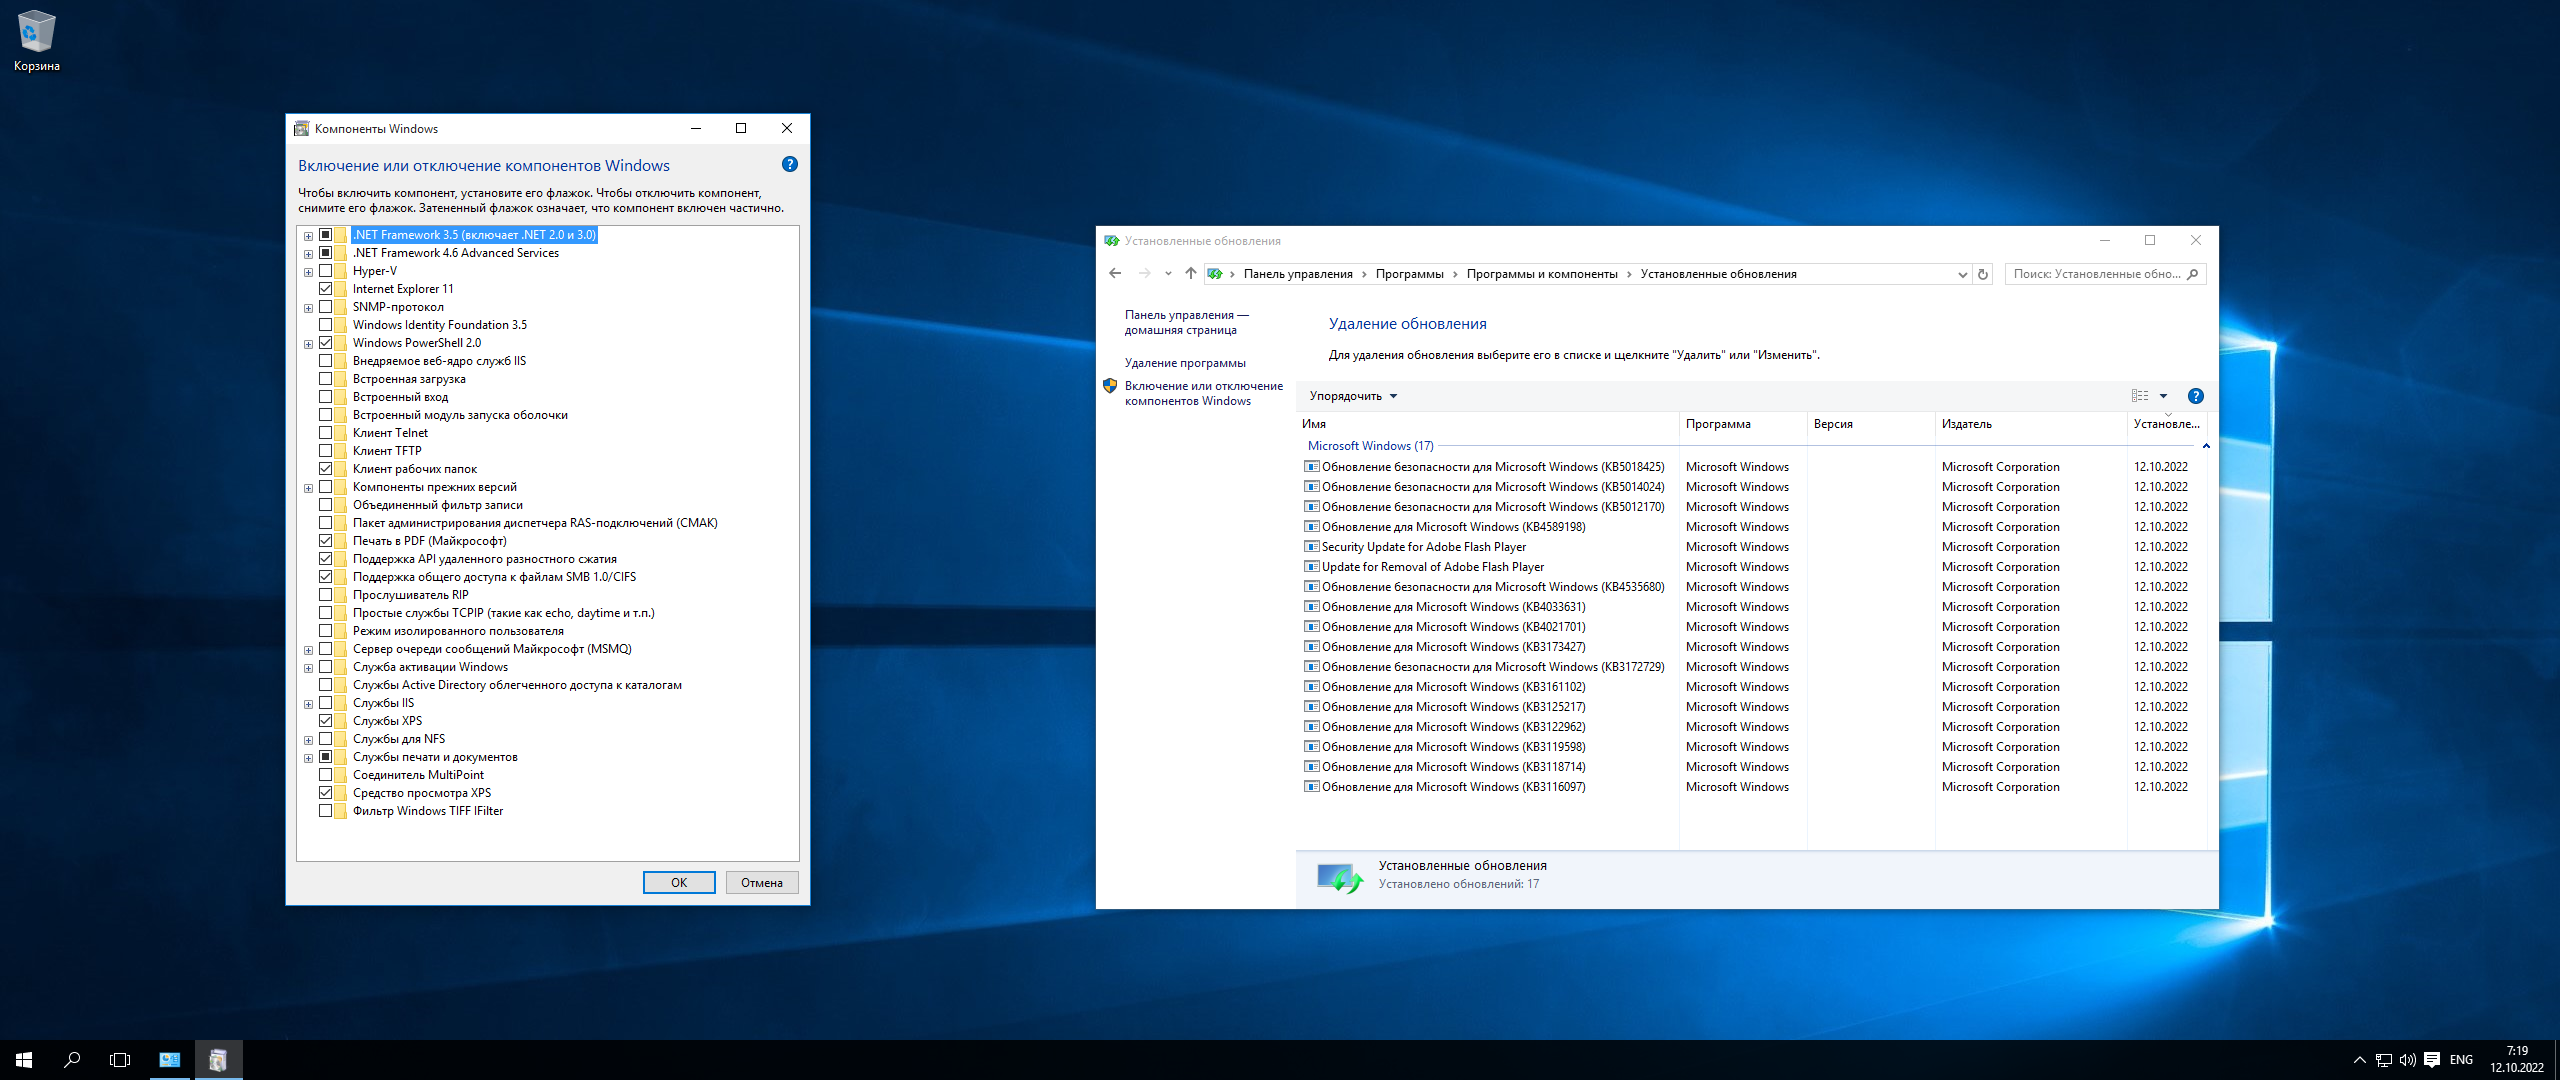Image resolution: width=2560 pixels, height=1080 pixels.
Task: Expand Компоненты прежних версий node
Action: pos(309,488)
